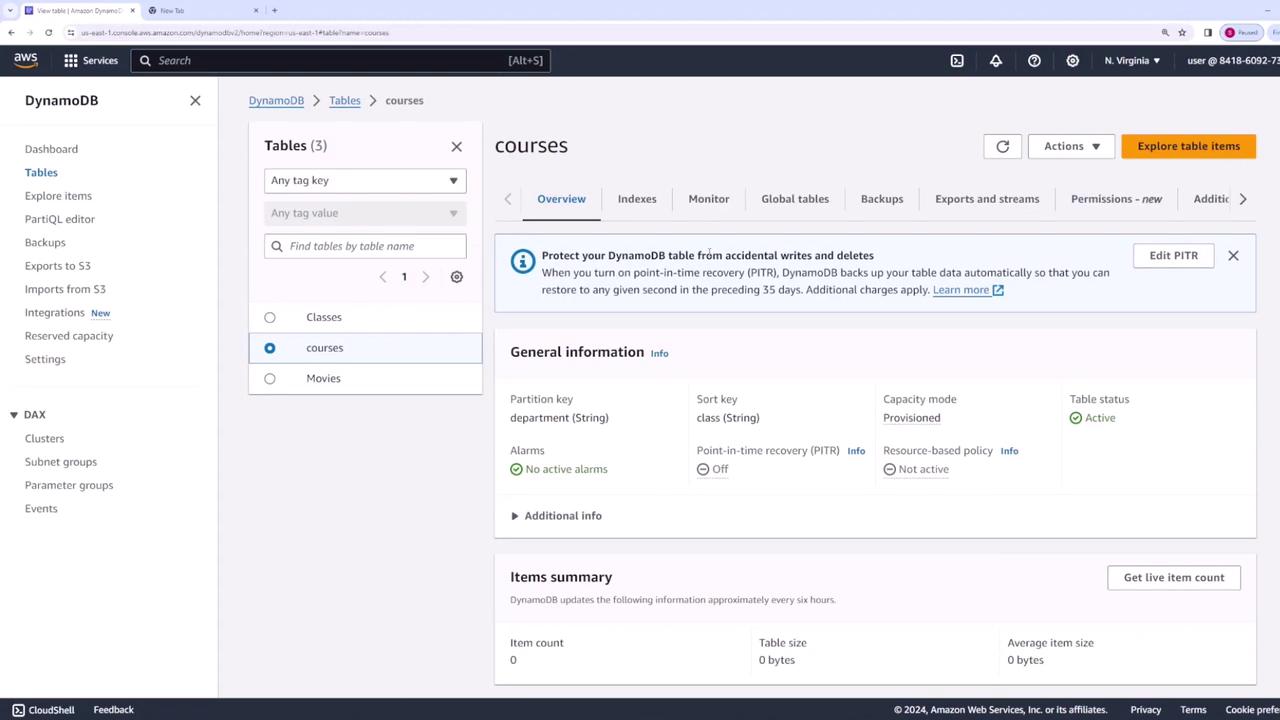Open DAX Clusters in the sidebar
This screenshot has width=1280, height=720.
click(x=44, y=438)
